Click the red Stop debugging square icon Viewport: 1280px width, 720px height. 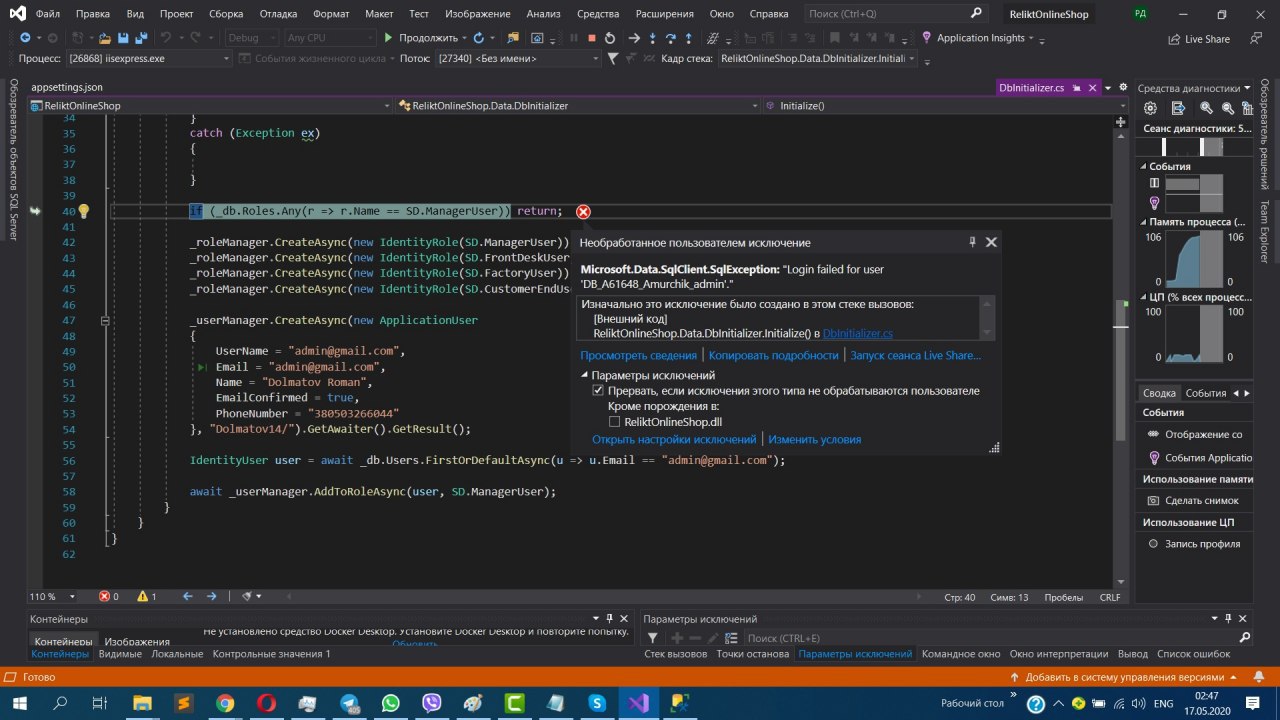[x=591, y=38]
